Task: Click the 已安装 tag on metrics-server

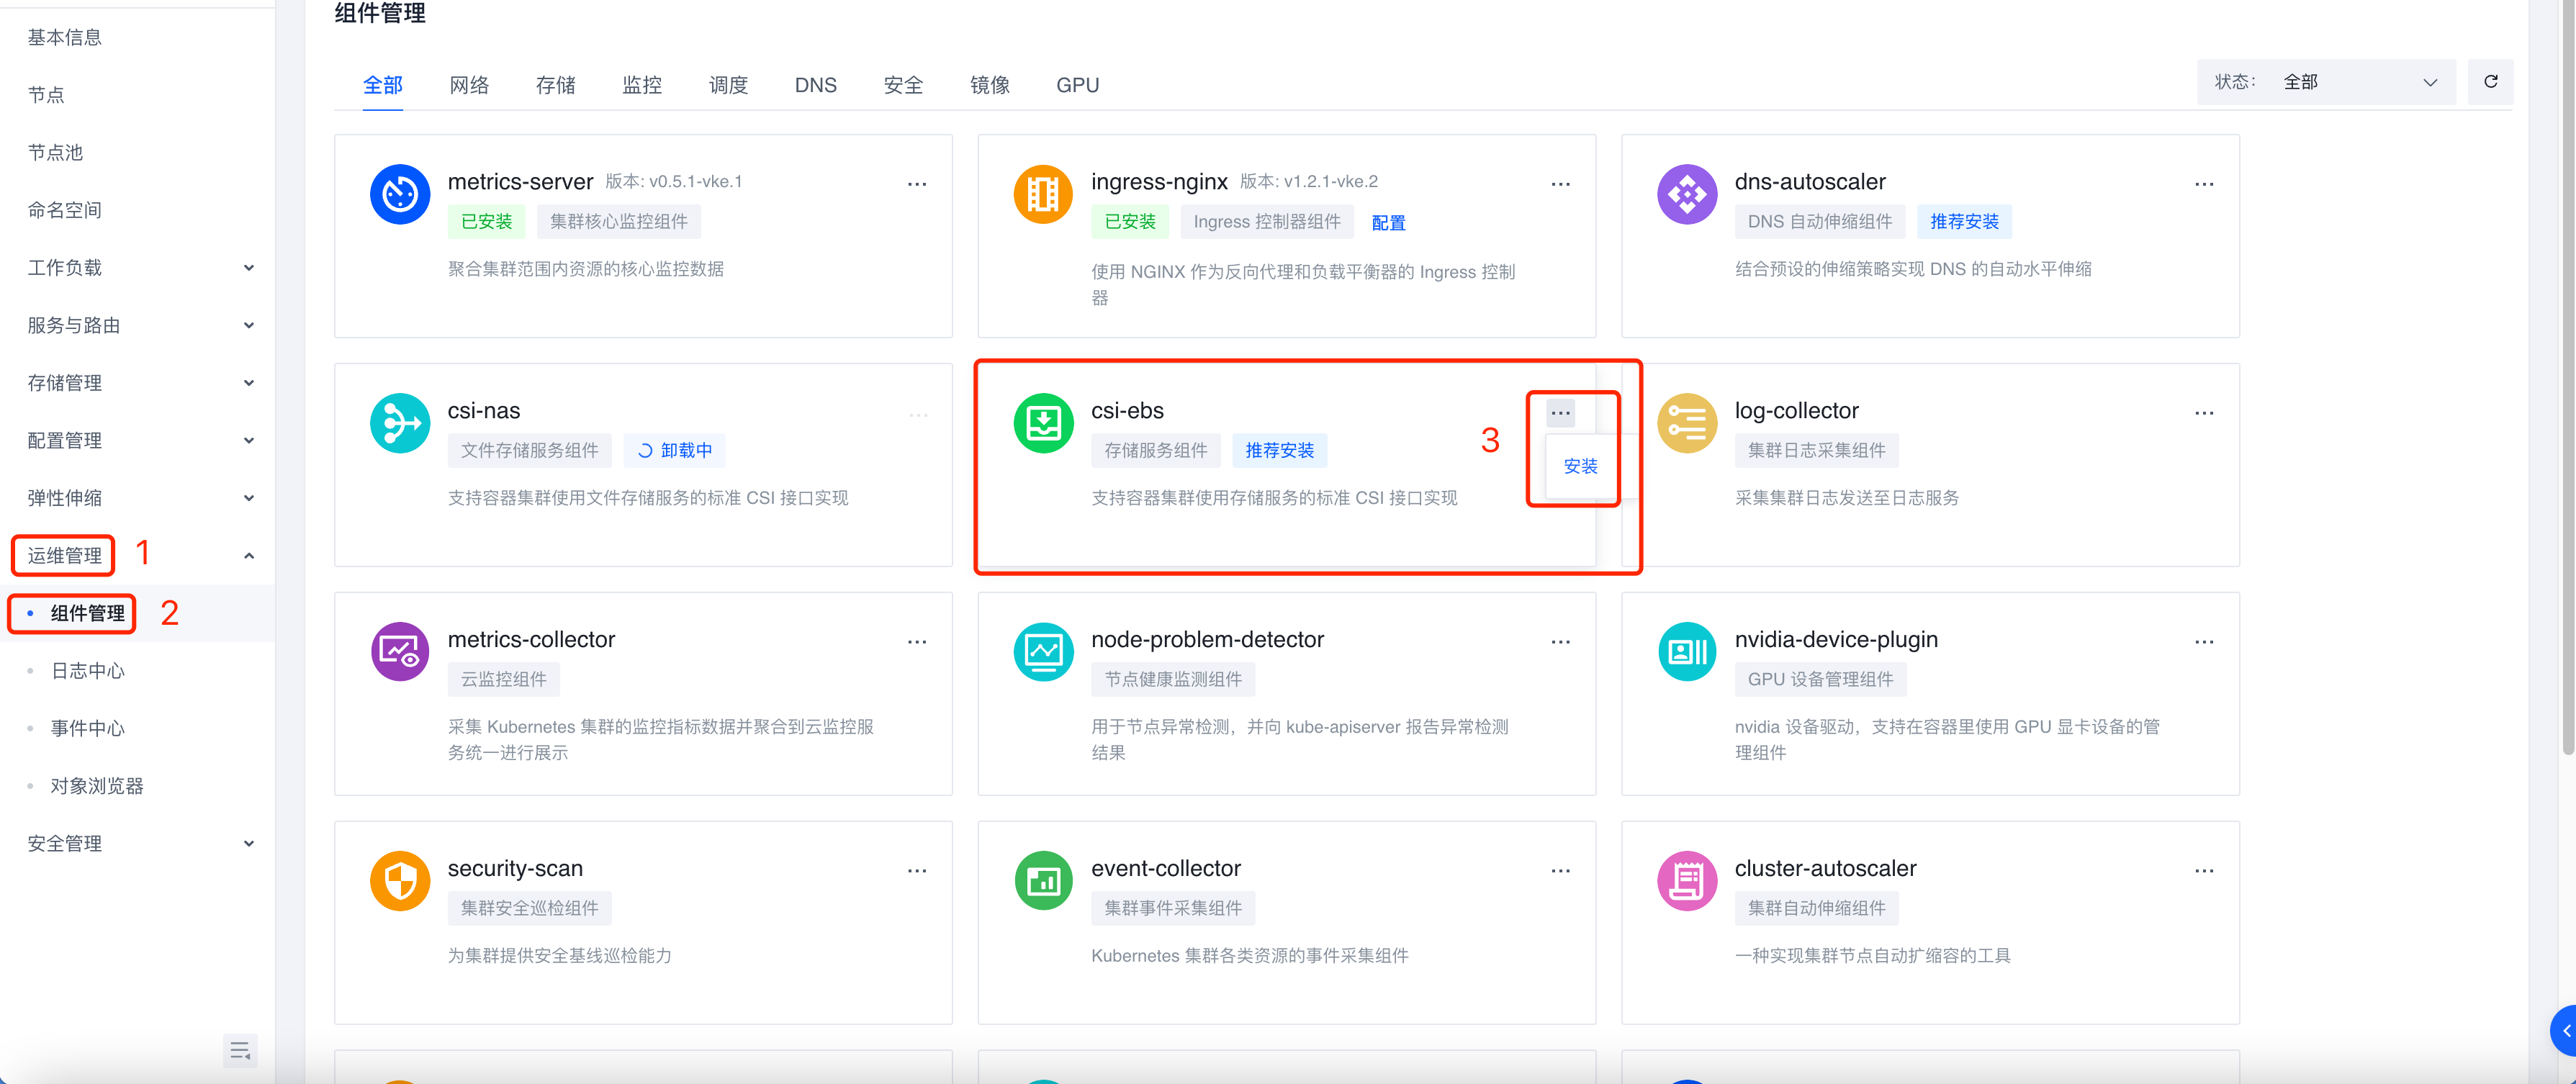Action: coord(486,222)
